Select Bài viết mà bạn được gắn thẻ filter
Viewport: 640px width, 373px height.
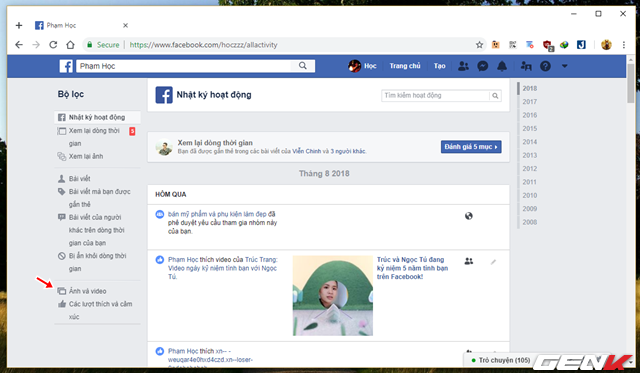tap(97, 198)
